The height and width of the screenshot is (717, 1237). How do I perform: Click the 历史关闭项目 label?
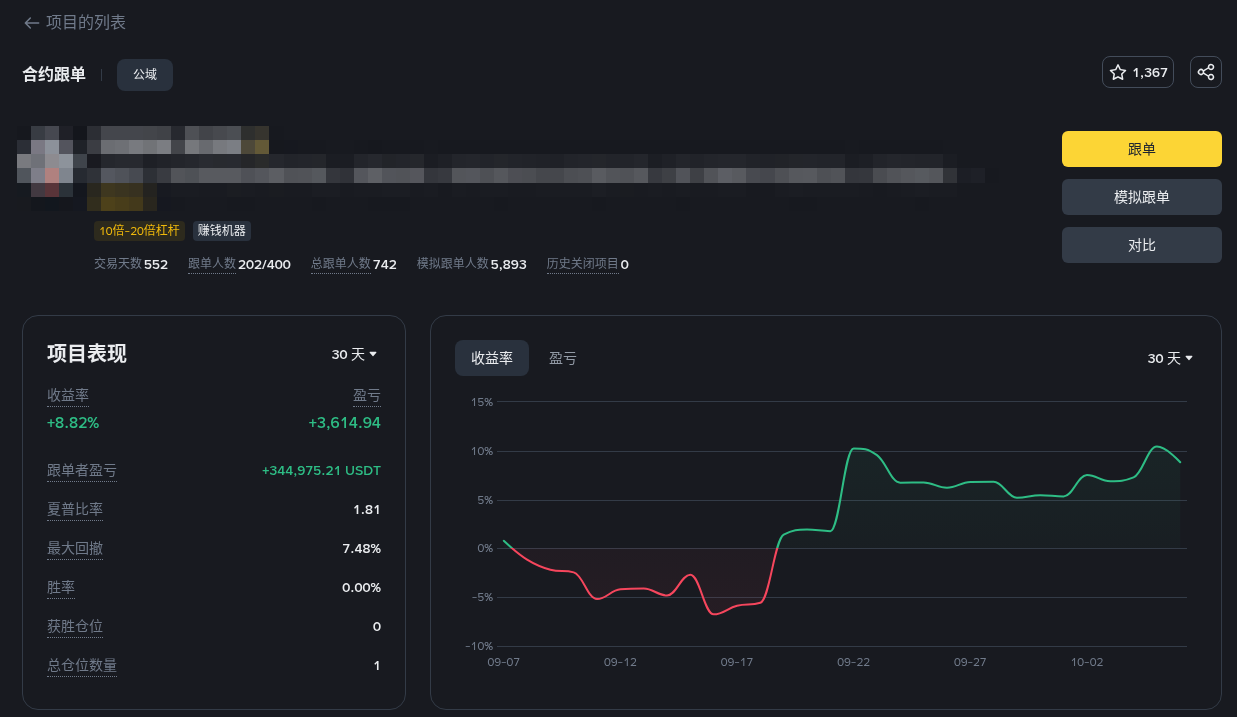coord(583,264)
